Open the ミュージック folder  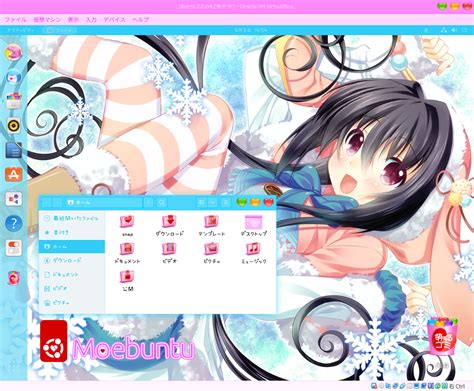[254, 253]
